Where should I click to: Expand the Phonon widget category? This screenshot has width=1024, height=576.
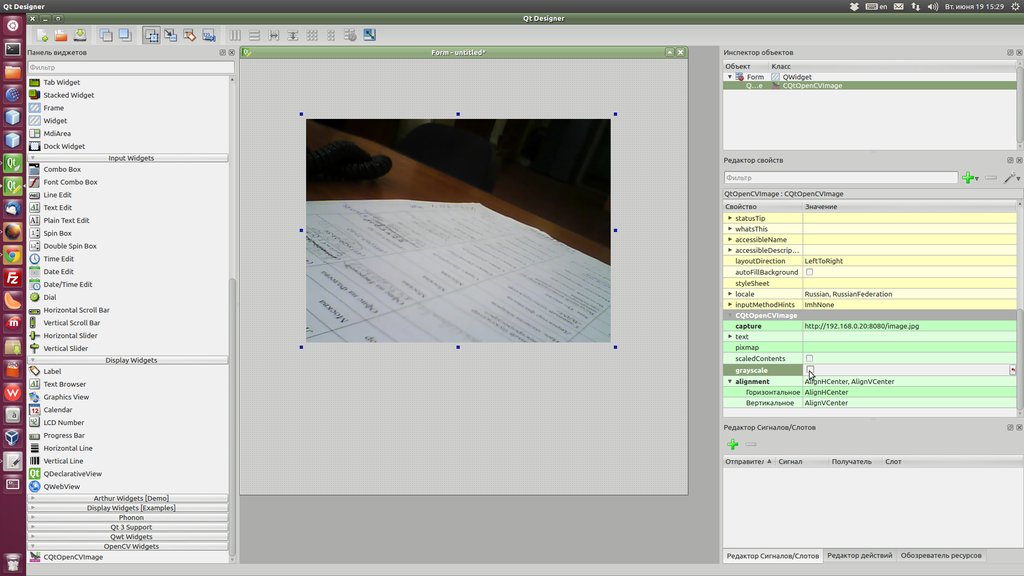point(131,517)
